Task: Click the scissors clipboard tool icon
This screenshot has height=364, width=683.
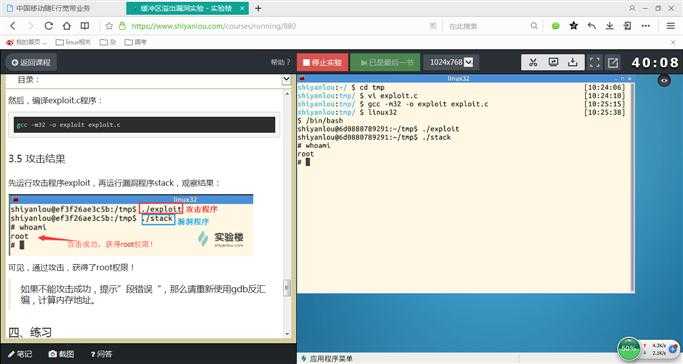Action: pos(533,62)
